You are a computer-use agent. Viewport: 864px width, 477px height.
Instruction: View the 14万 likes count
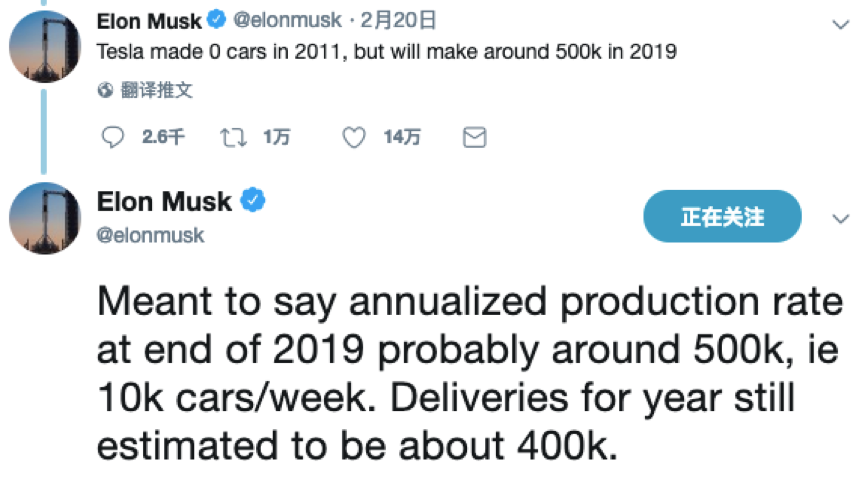pos(402,137)
